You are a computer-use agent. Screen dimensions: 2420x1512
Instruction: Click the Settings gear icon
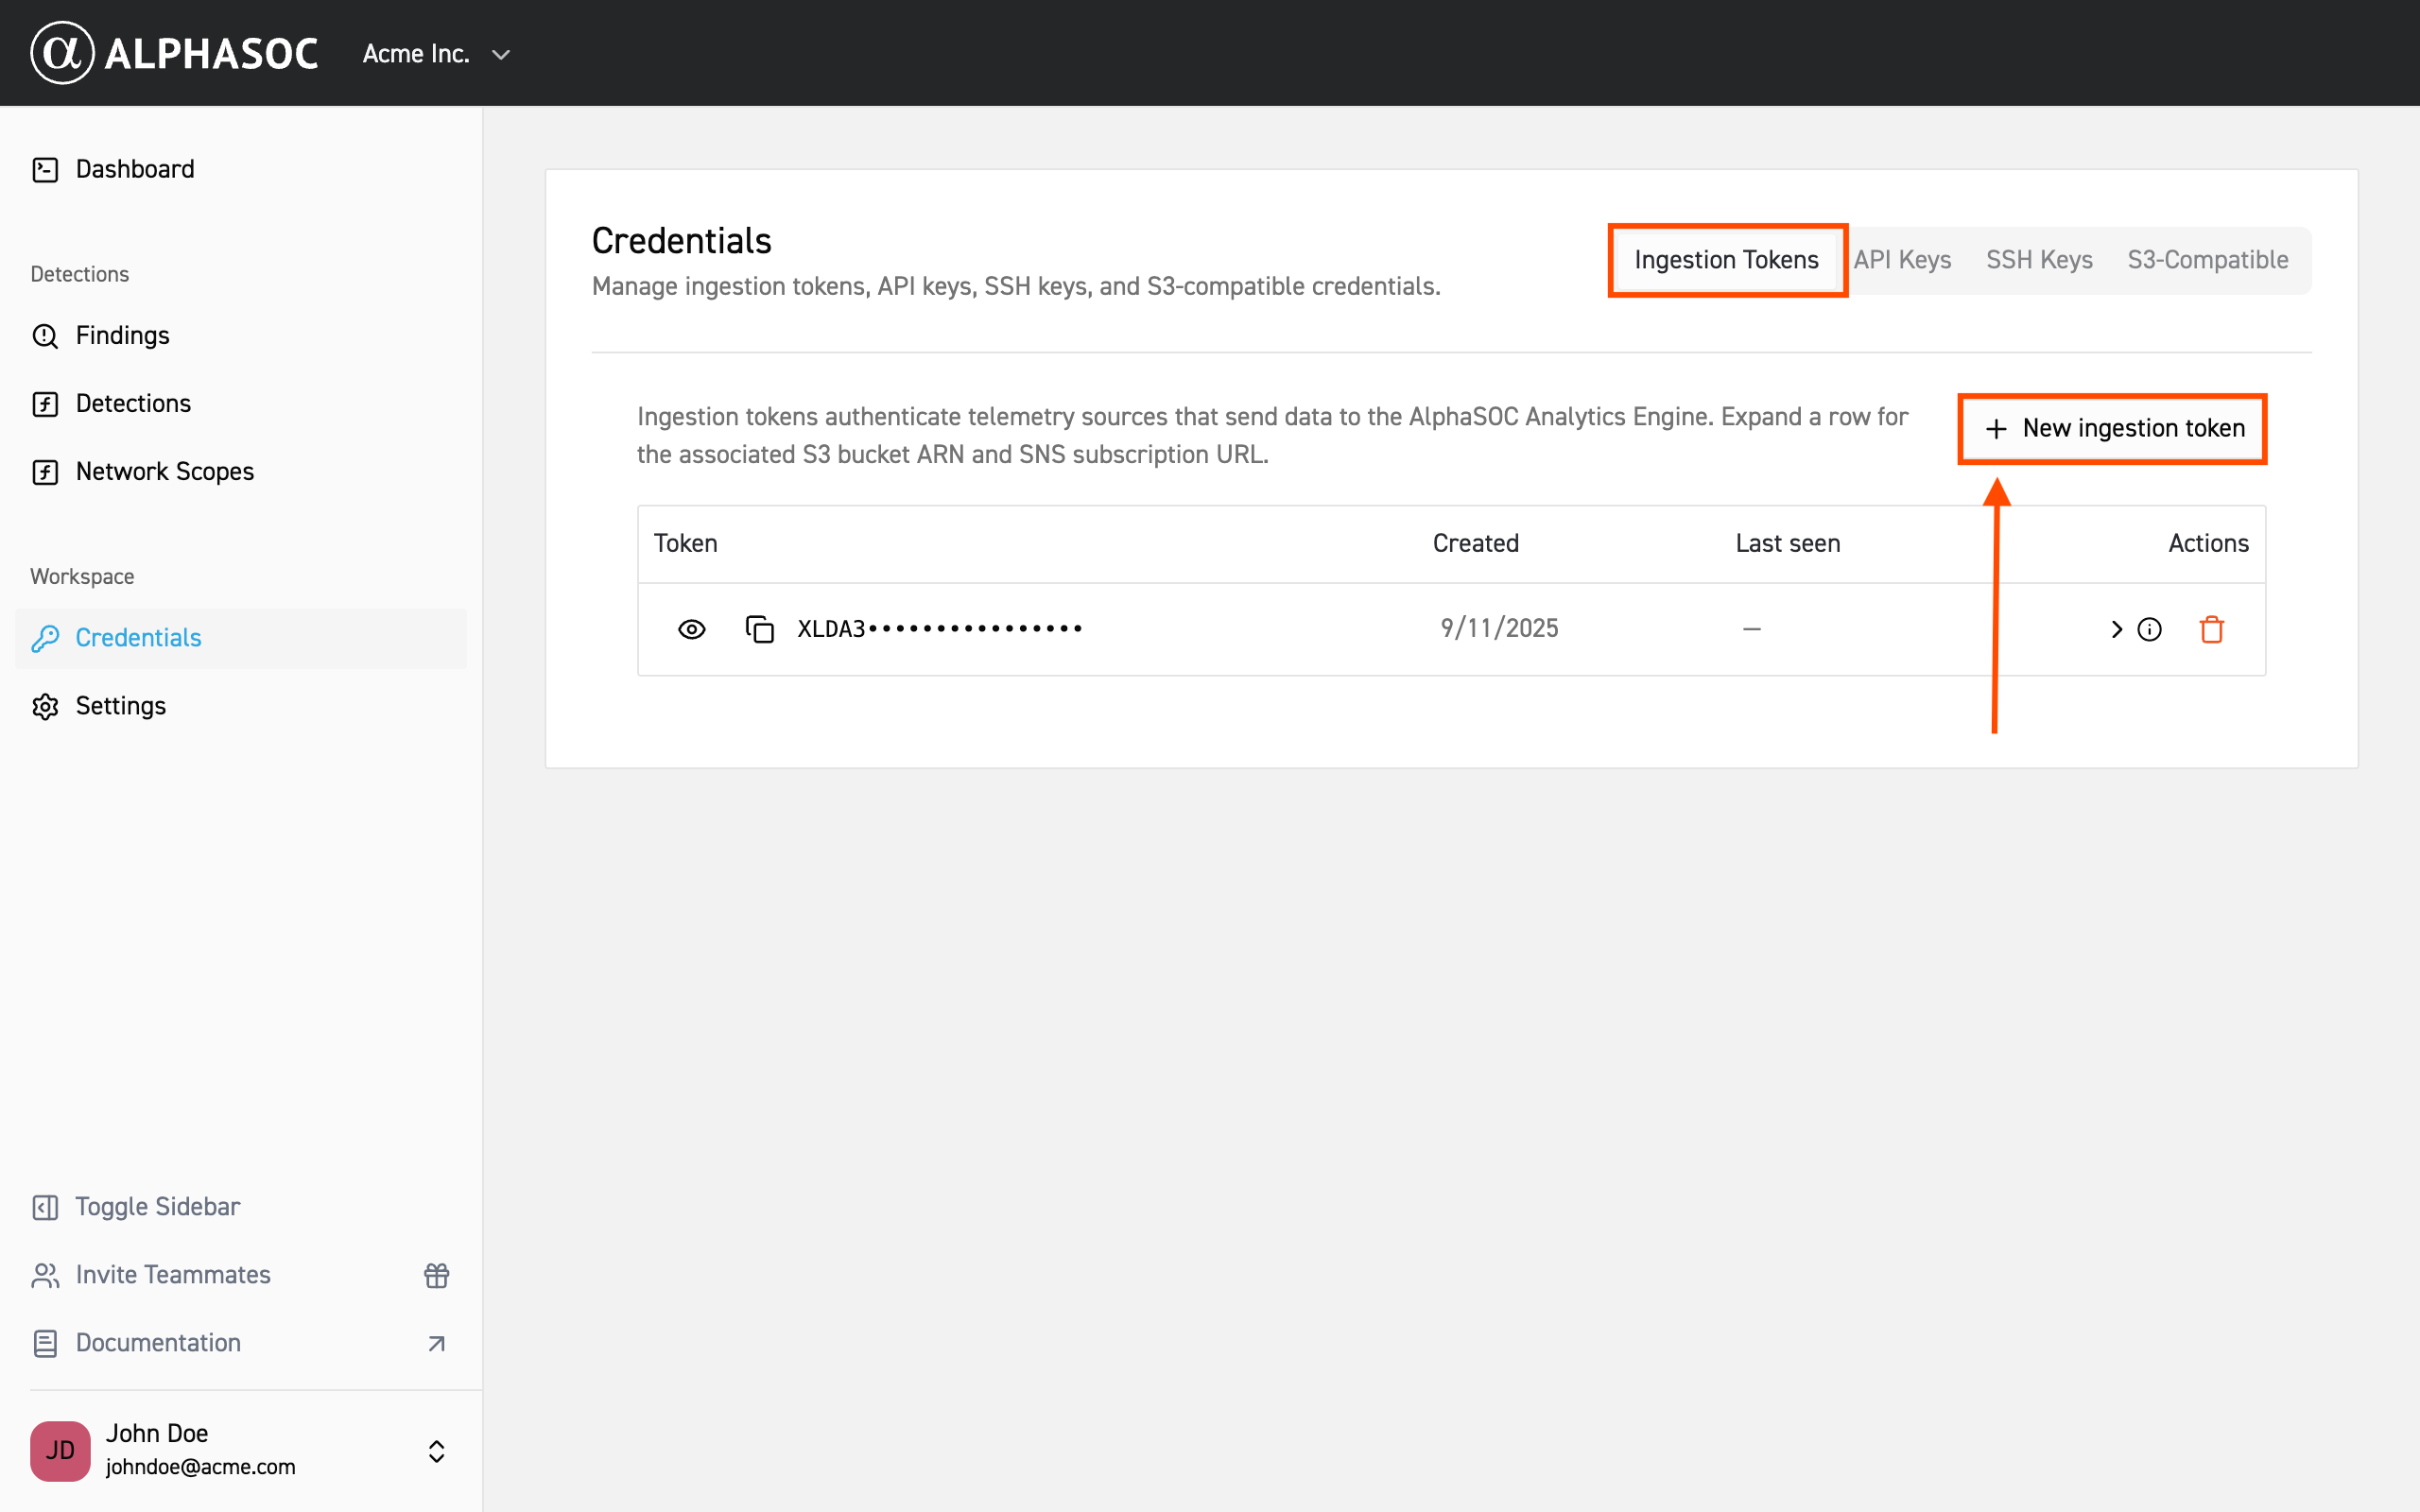coord(45,706)
